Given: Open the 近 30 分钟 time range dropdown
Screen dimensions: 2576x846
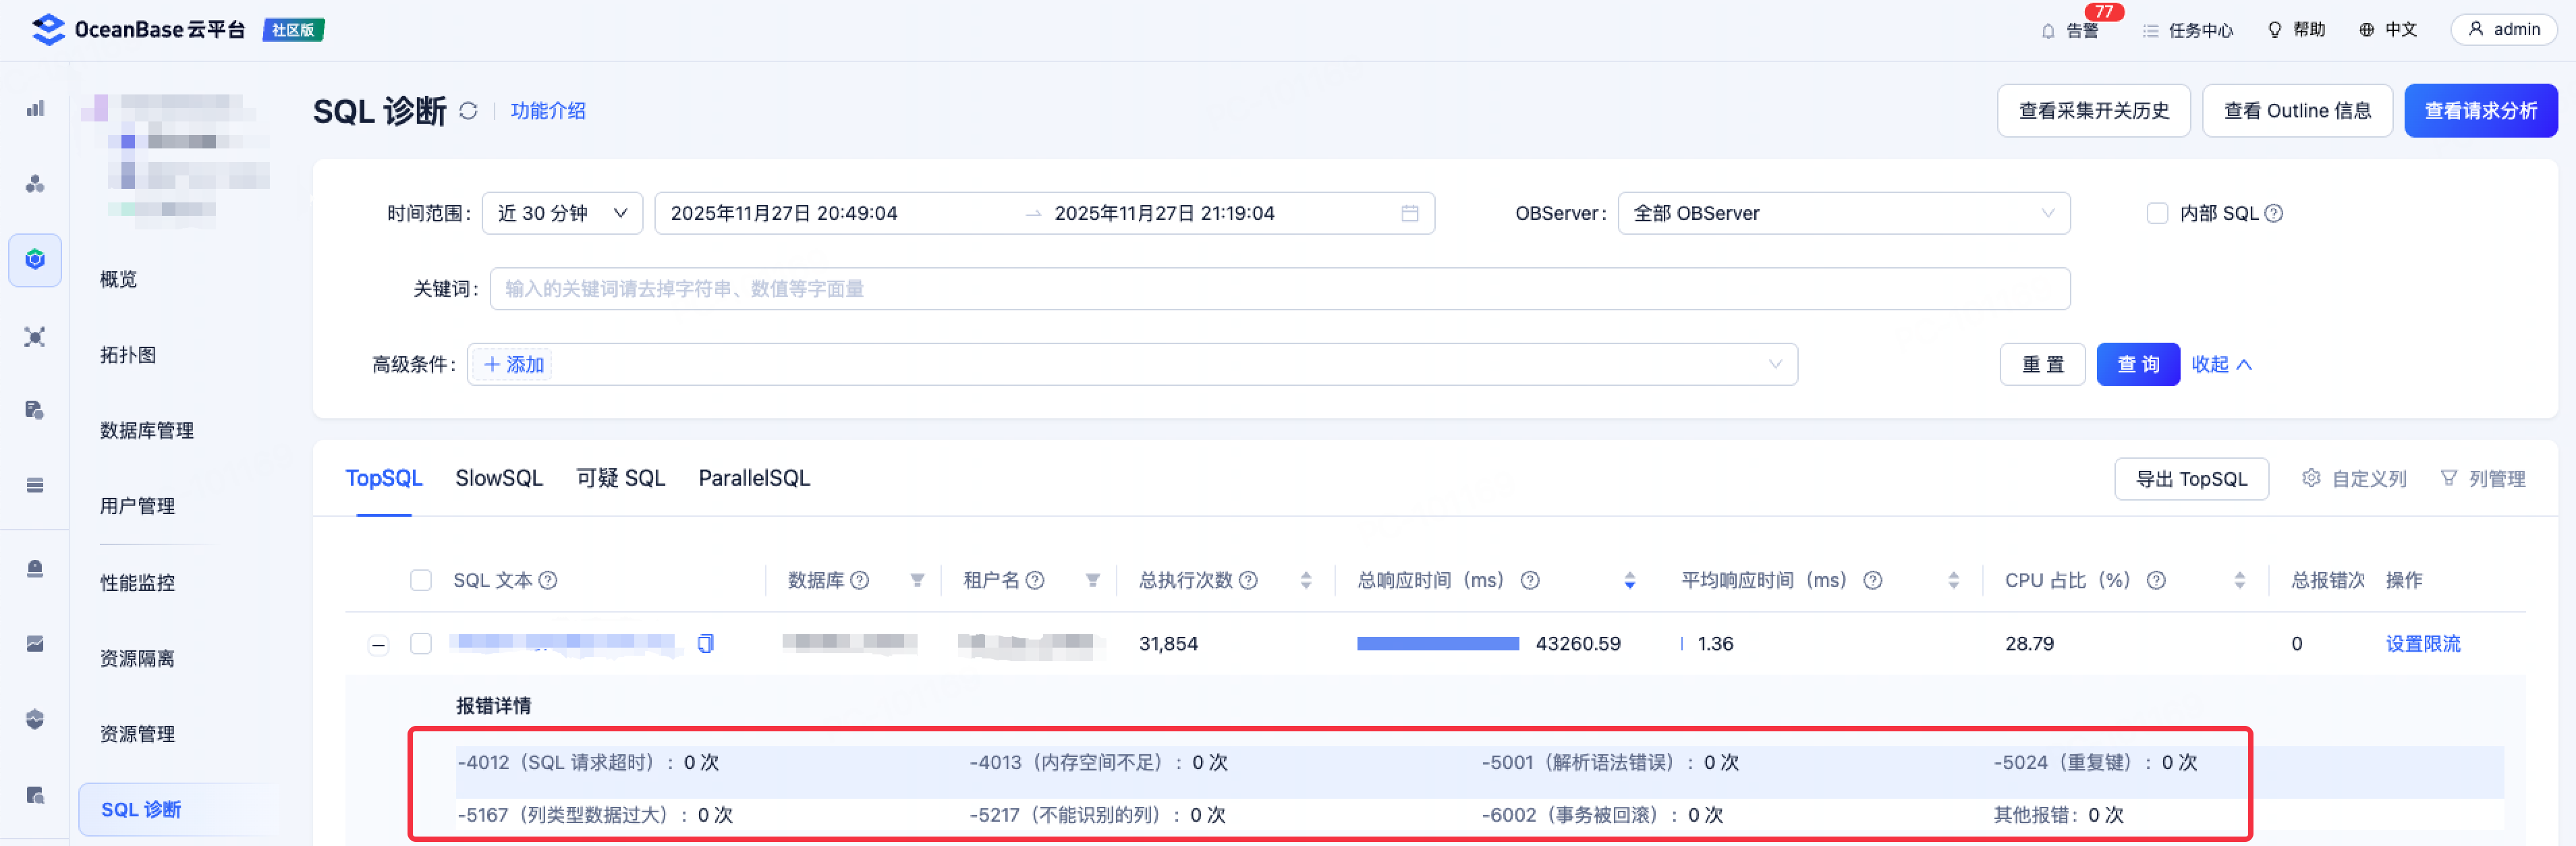Looking at the screenshot, I should click(562, 213).
